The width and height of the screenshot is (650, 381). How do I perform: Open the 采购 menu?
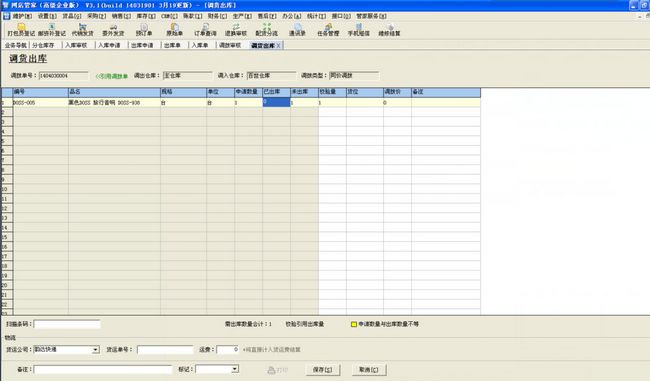click(x=97, y=16)
